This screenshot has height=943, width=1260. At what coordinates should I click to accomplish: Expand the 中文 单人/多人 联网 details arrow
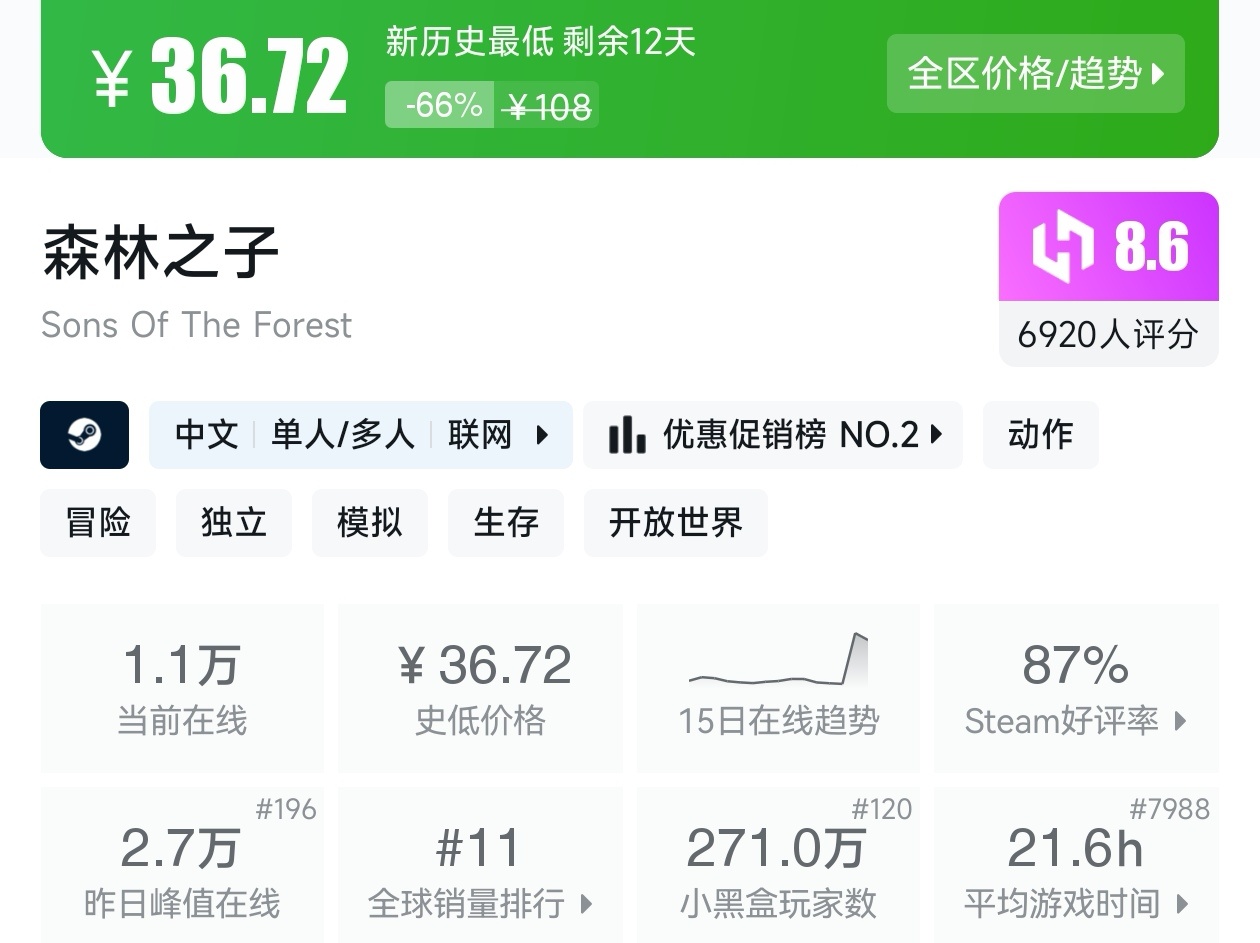point(542,435)
